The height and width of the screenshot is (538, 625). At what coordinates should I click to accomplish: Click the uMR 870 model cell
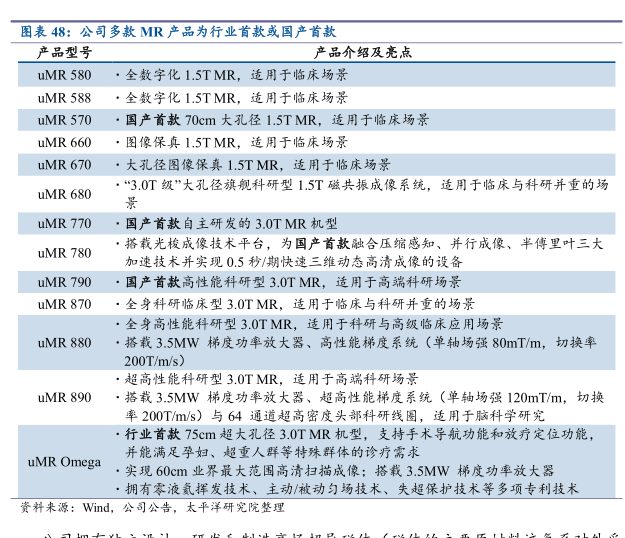click(x=64, y=305)
